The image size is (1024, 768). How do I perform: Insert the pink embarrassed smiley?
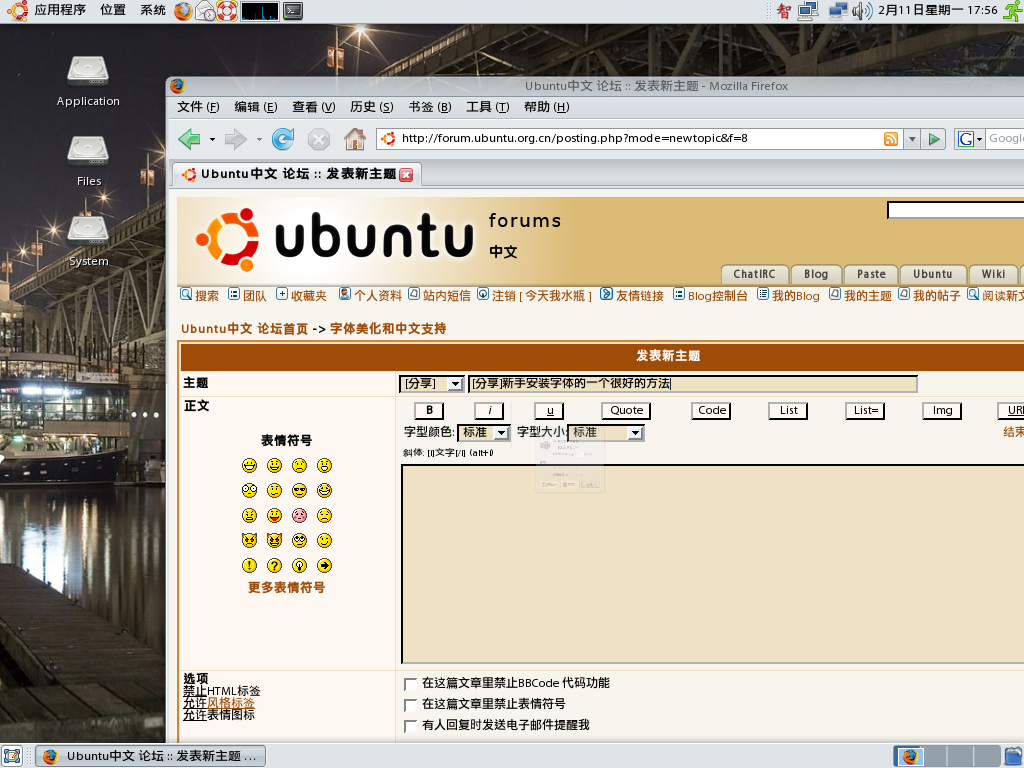click(299, 515)
